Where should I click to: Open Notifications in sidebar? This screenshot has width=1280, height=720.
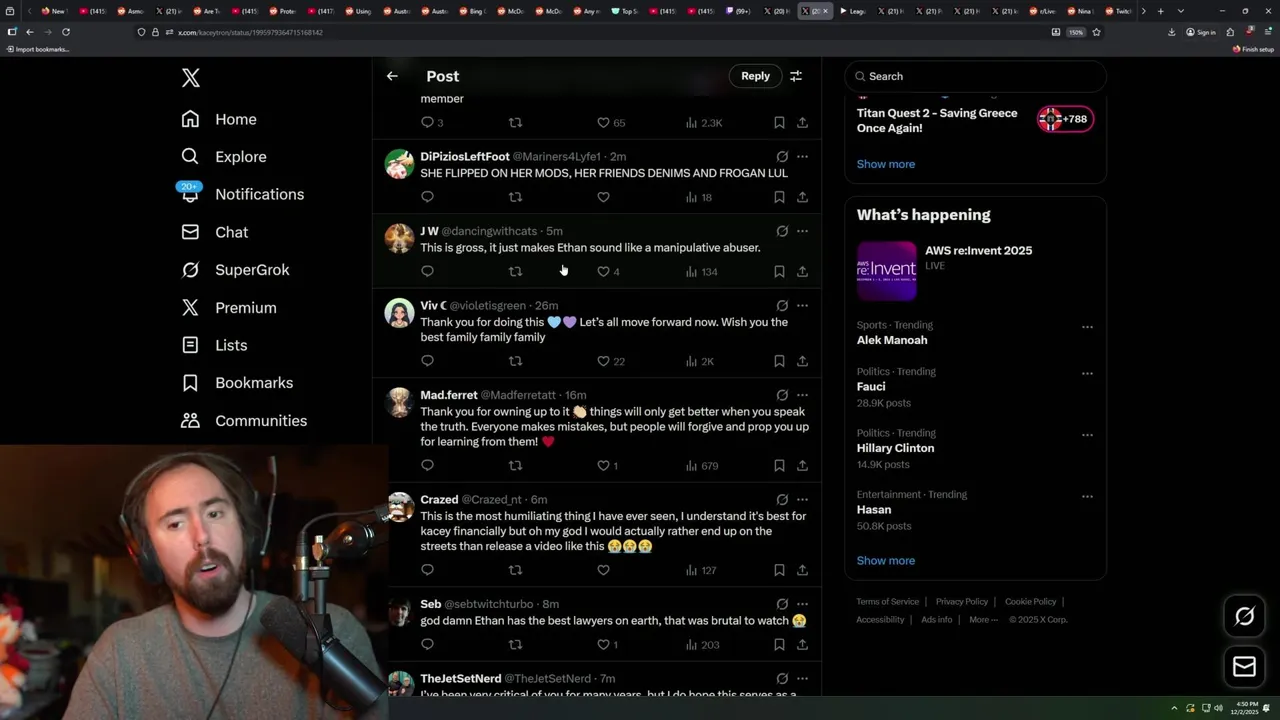pos(242,194)
